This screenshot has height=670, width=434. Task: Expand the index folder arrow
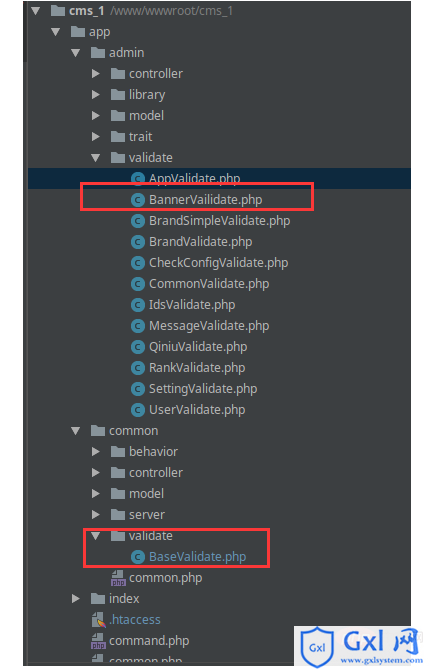pyautogui.click(x=76, y=599)
